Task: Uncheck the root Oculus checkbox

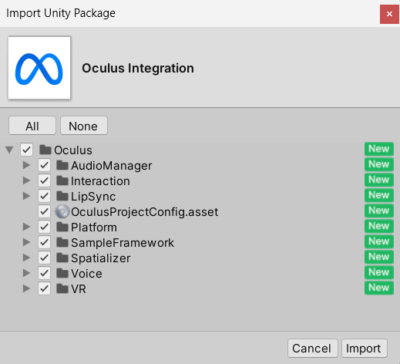Action: [x=27, y=150]
